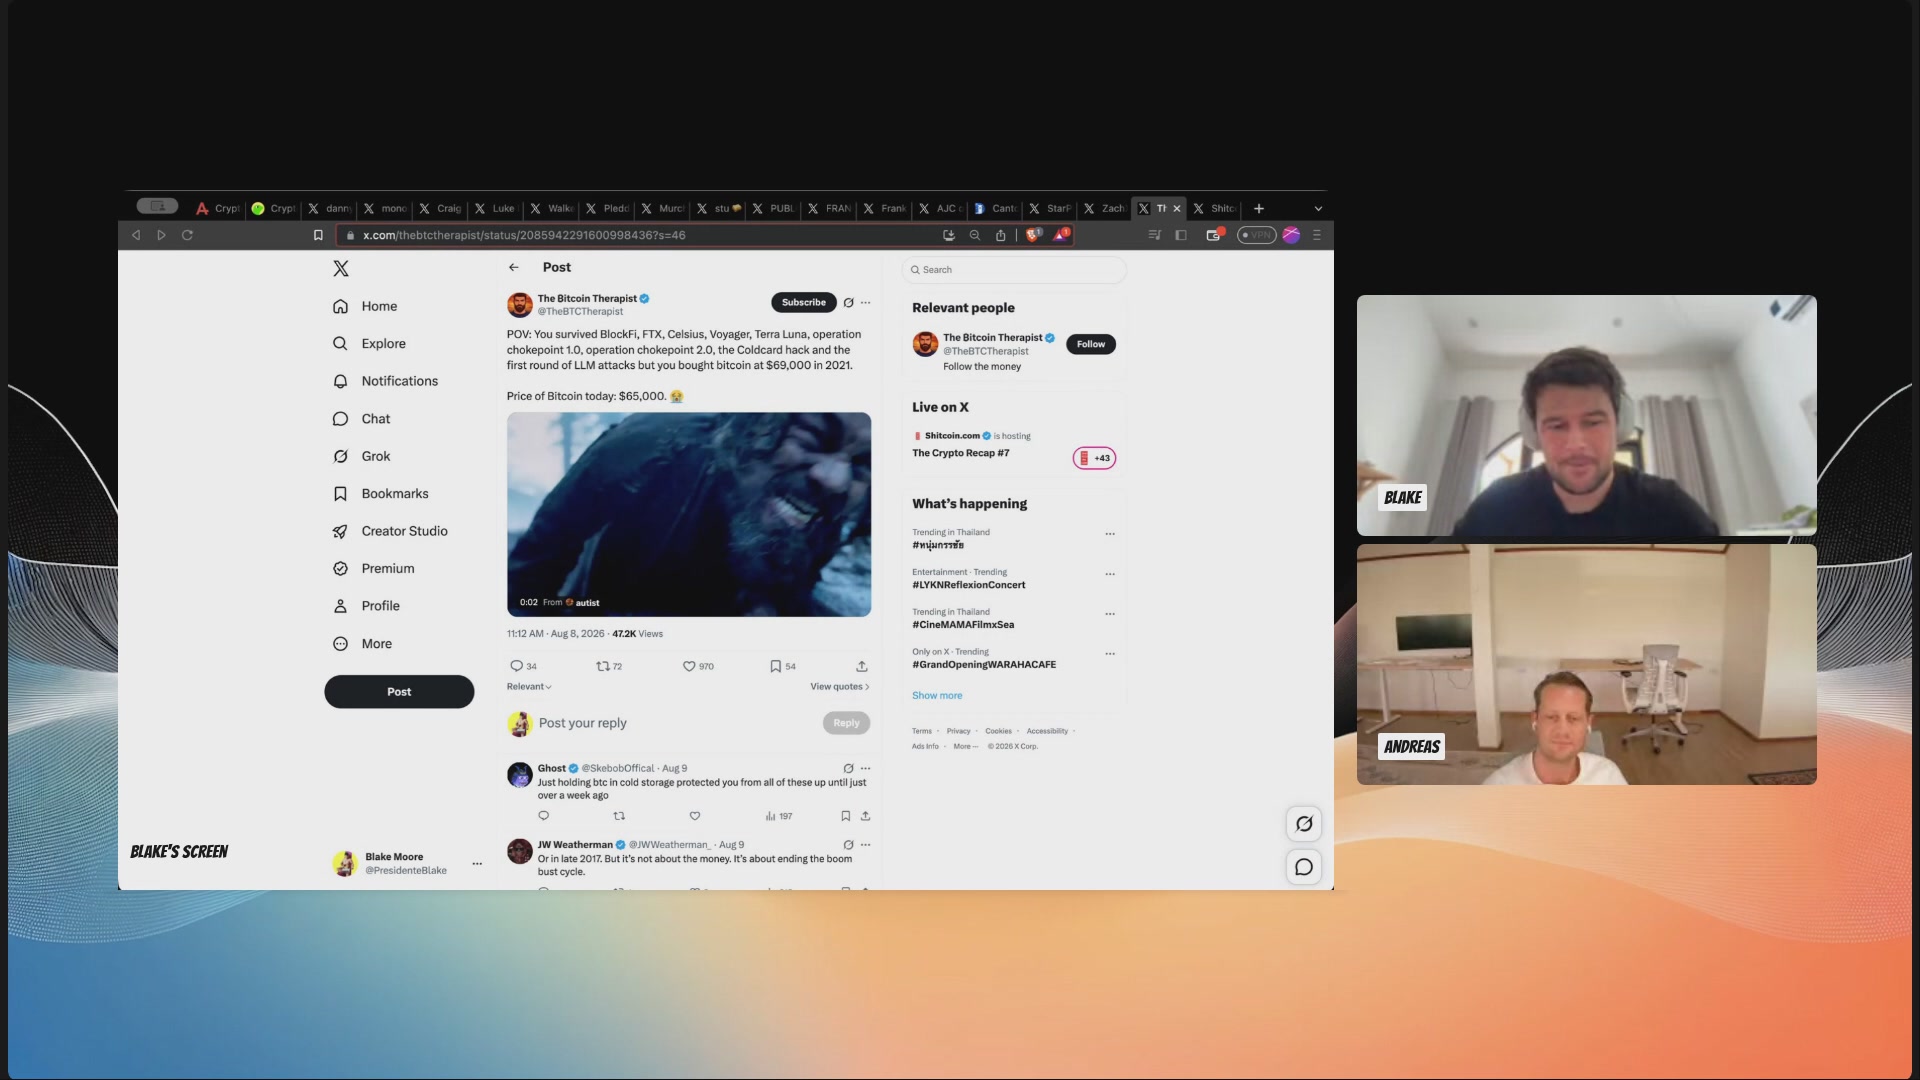Go to Creator Studio

click(390, 531)
